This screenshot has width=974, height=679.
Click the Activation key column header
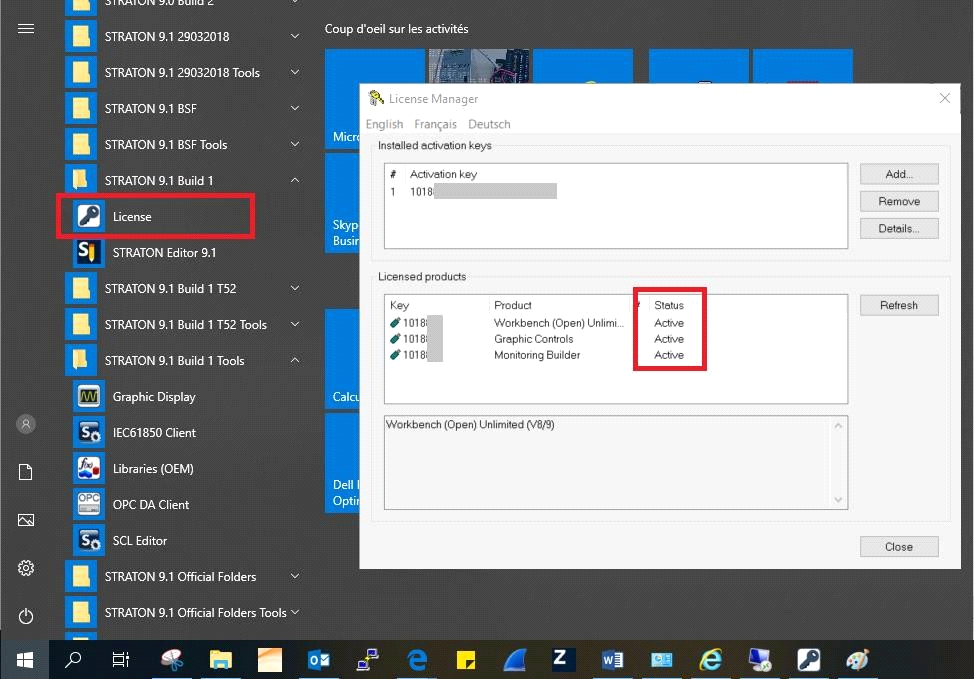444,174
